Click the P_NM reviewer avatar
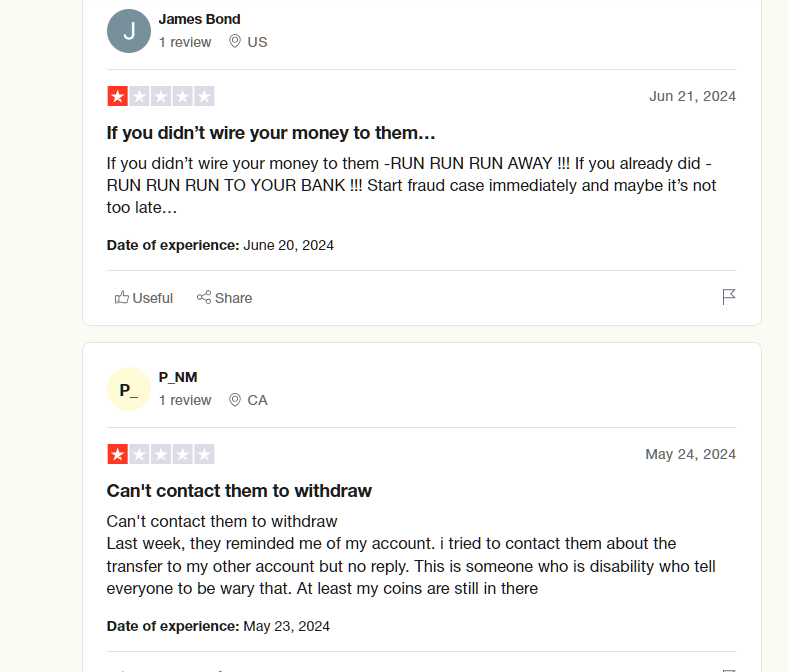This screenshot has width=788, height=672. (129, 389)
